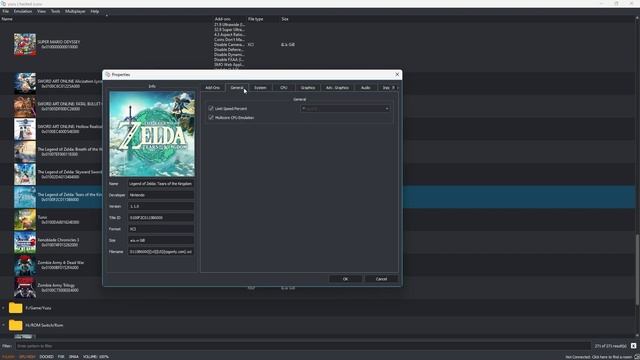This screenshot has width=640, height=360.
Task: Toggle the DOCKED status bar button
Action: (47, 357)
